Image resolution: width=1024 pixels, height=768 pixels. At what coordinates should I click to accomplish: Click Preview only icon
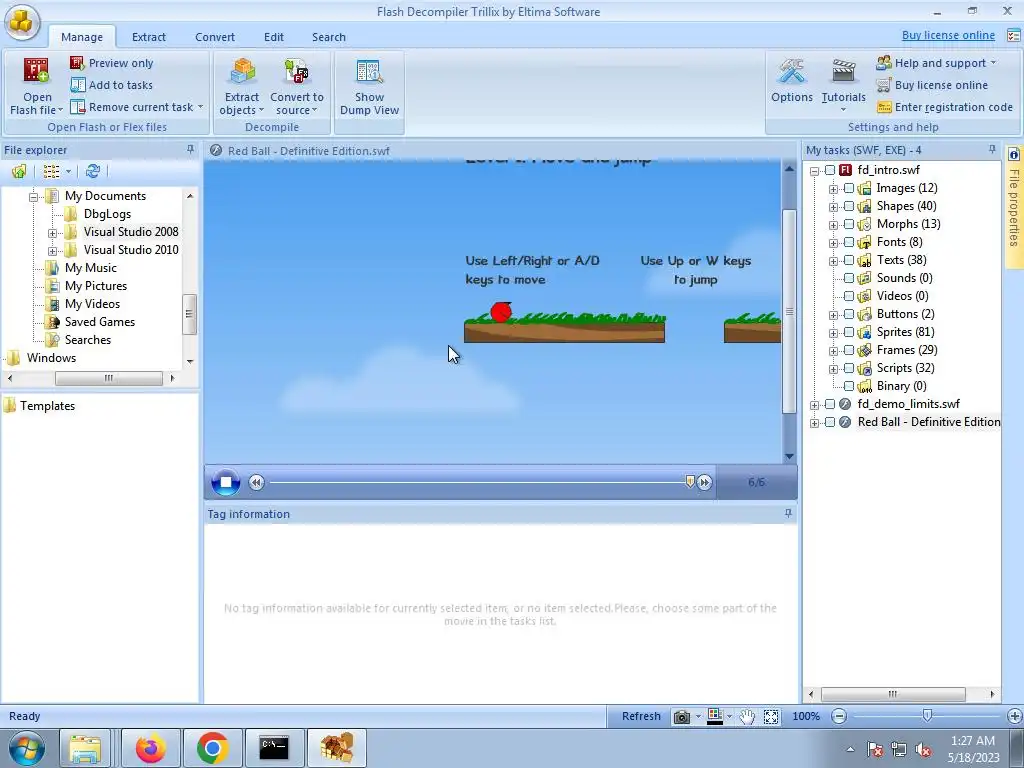coord(77,63)
